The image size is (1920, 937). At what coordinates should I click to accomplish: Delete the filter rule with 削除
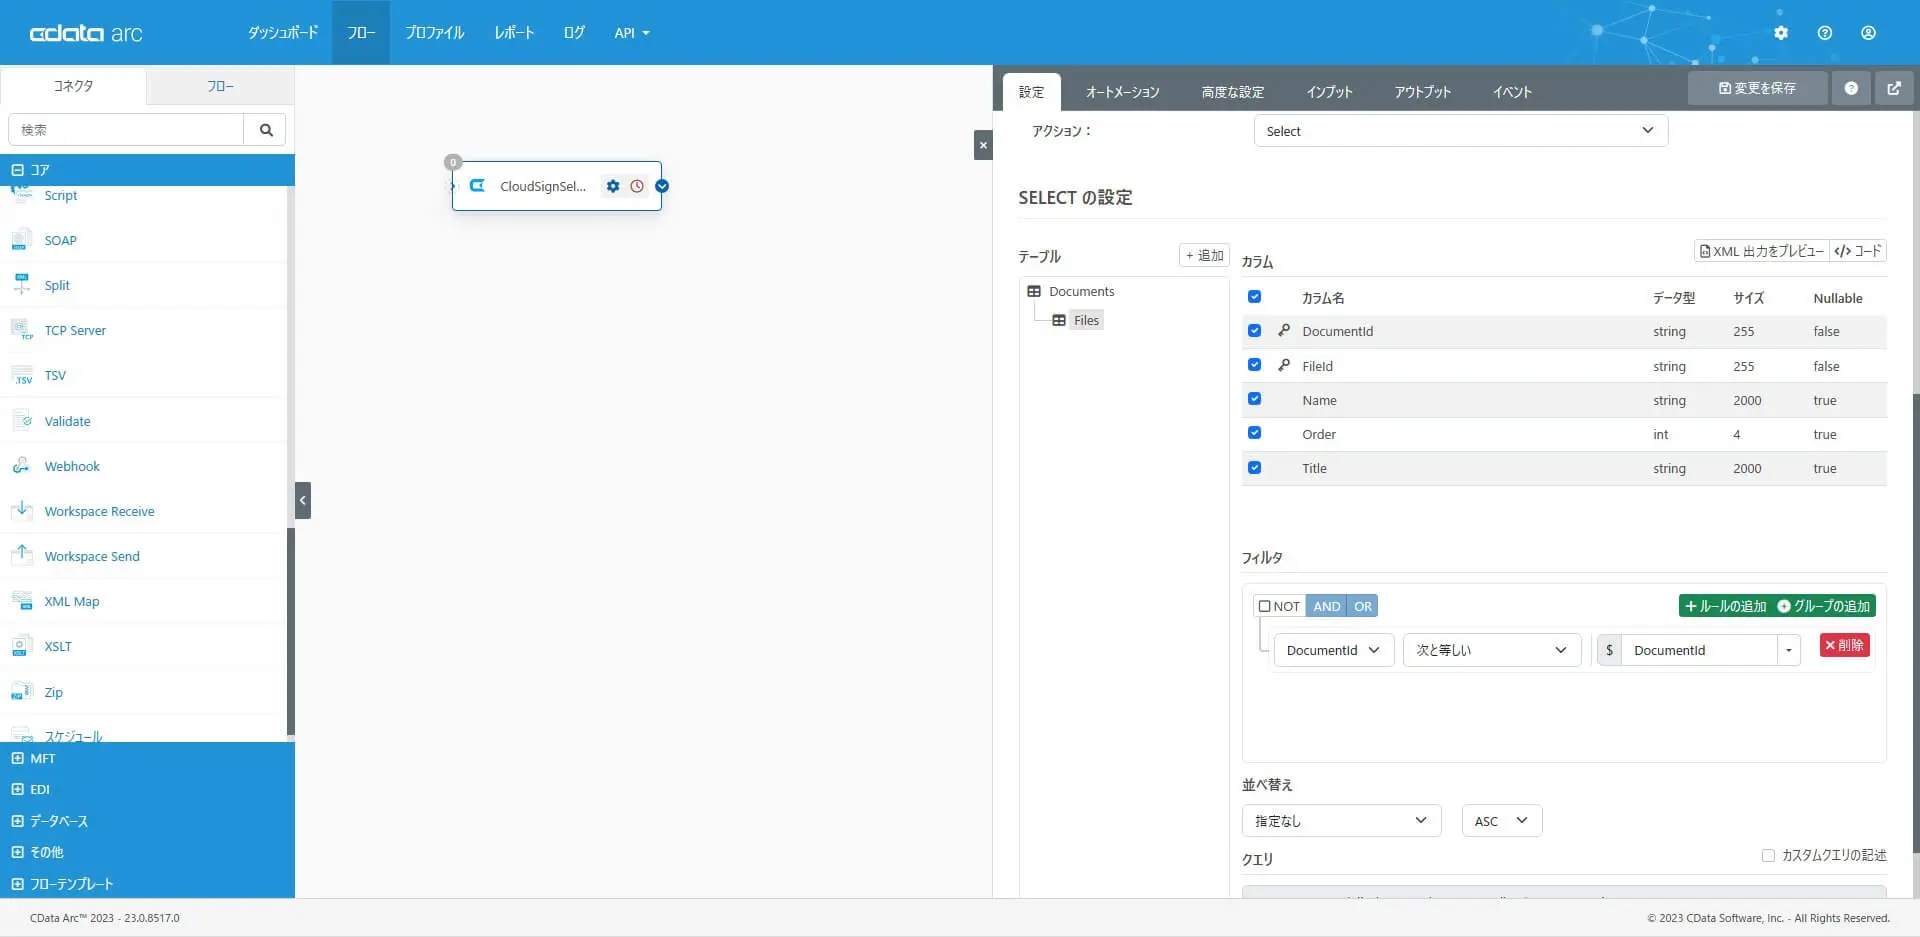coord(1844,646)
